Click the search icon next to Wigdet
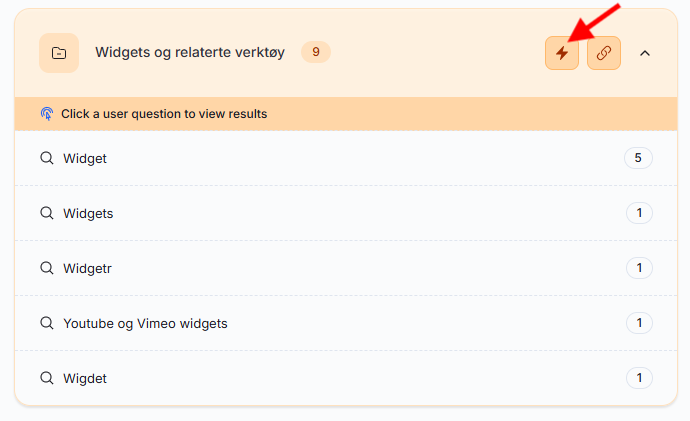690x421 pixels. click(46, 378)
